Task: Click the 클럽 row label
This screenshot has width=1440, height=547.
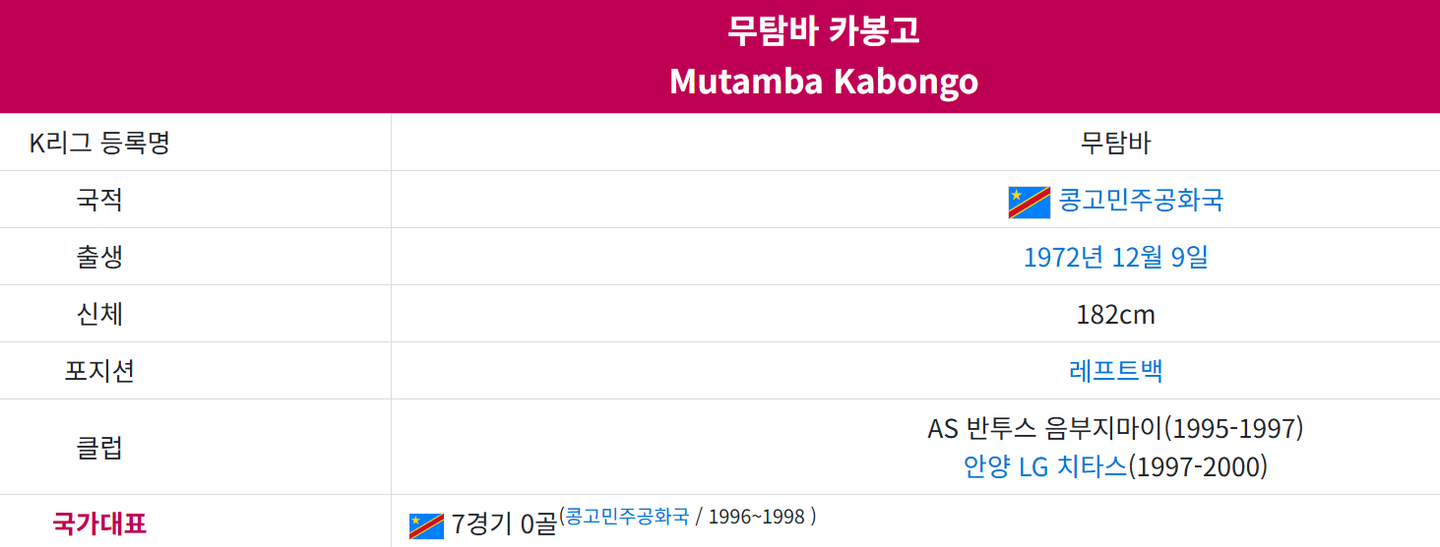Action: pyautogui.click(x=100, y=447)
